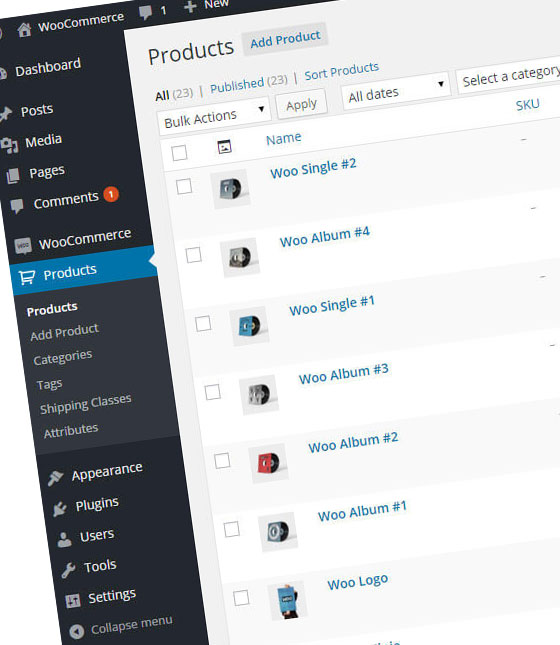Open the Bulk Actions dropdown
Viewport: 560px width, 645px height.
tap(214, 116)
